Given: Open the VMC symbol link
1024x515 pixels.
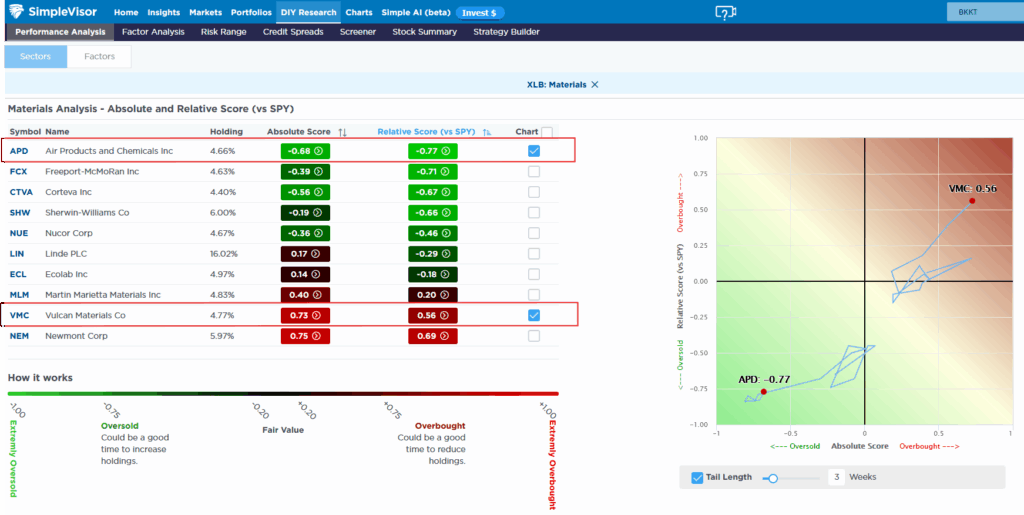Looking at the screenshot, I should 19,315.
